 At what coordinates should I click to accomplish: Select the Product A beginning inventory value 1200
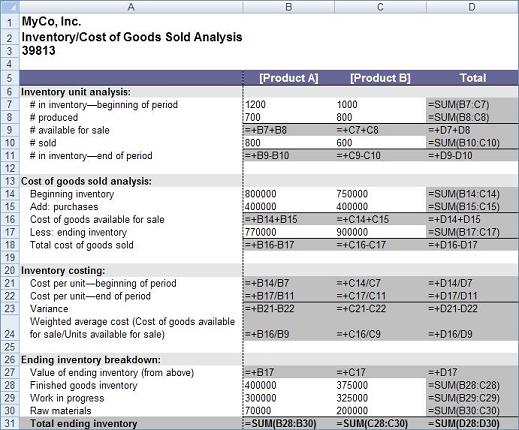tap(289, 105)
